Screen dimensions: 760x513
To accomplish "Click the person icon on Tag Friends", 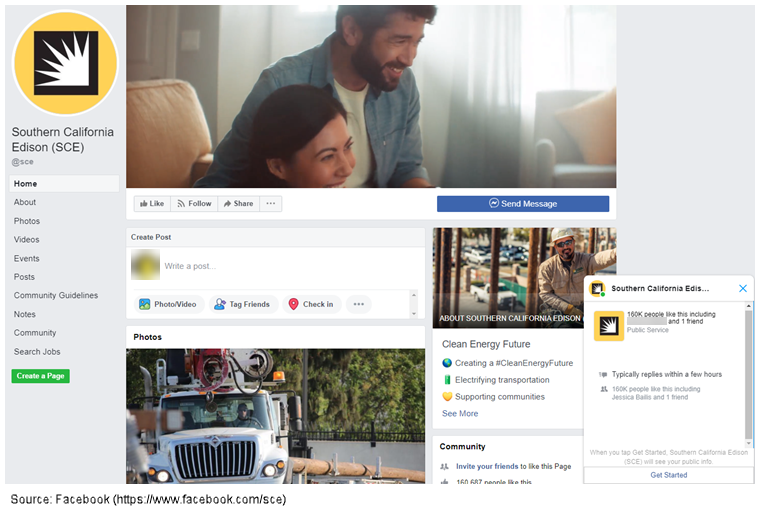I will point(220,304).
